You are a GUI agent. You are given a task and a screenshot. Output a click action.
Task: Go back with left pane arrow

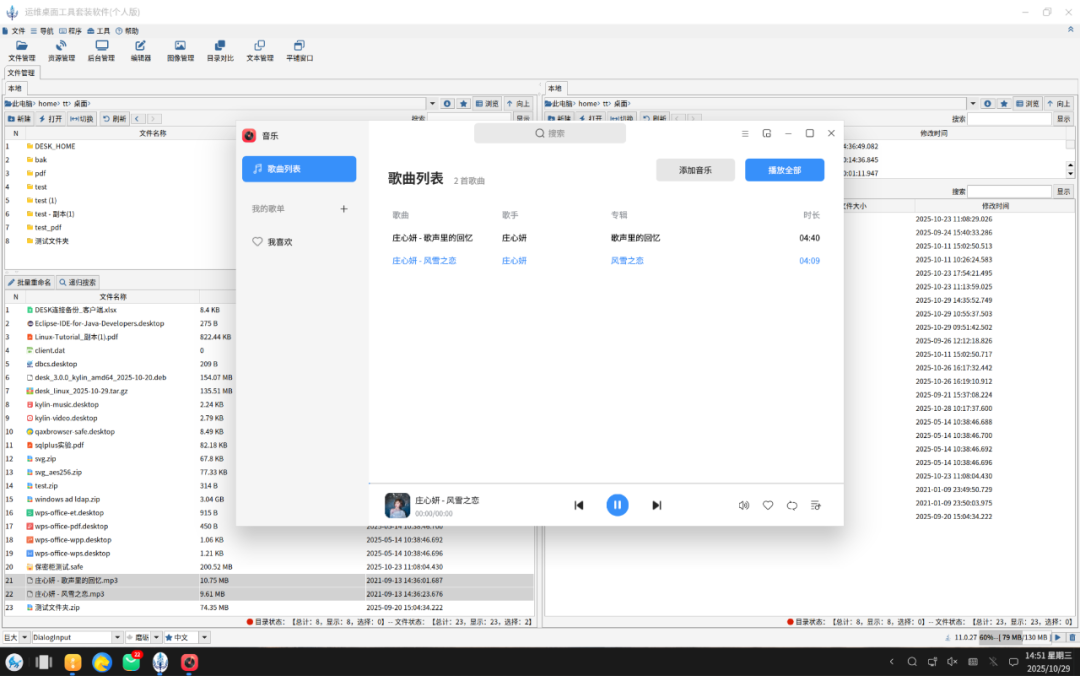click(x=137, y=119)
